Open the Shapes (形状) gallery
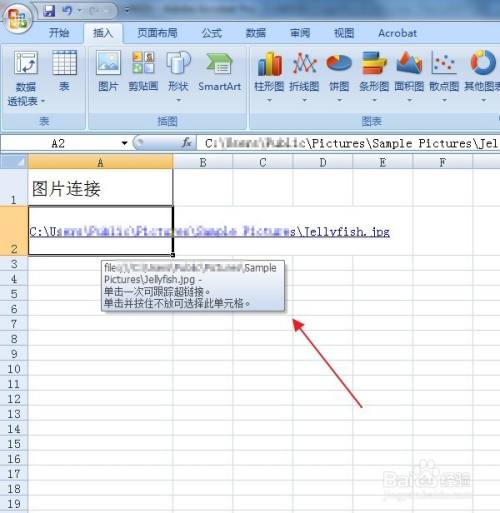This screenshot has height=513, width=500. click(x=178, y=76)
